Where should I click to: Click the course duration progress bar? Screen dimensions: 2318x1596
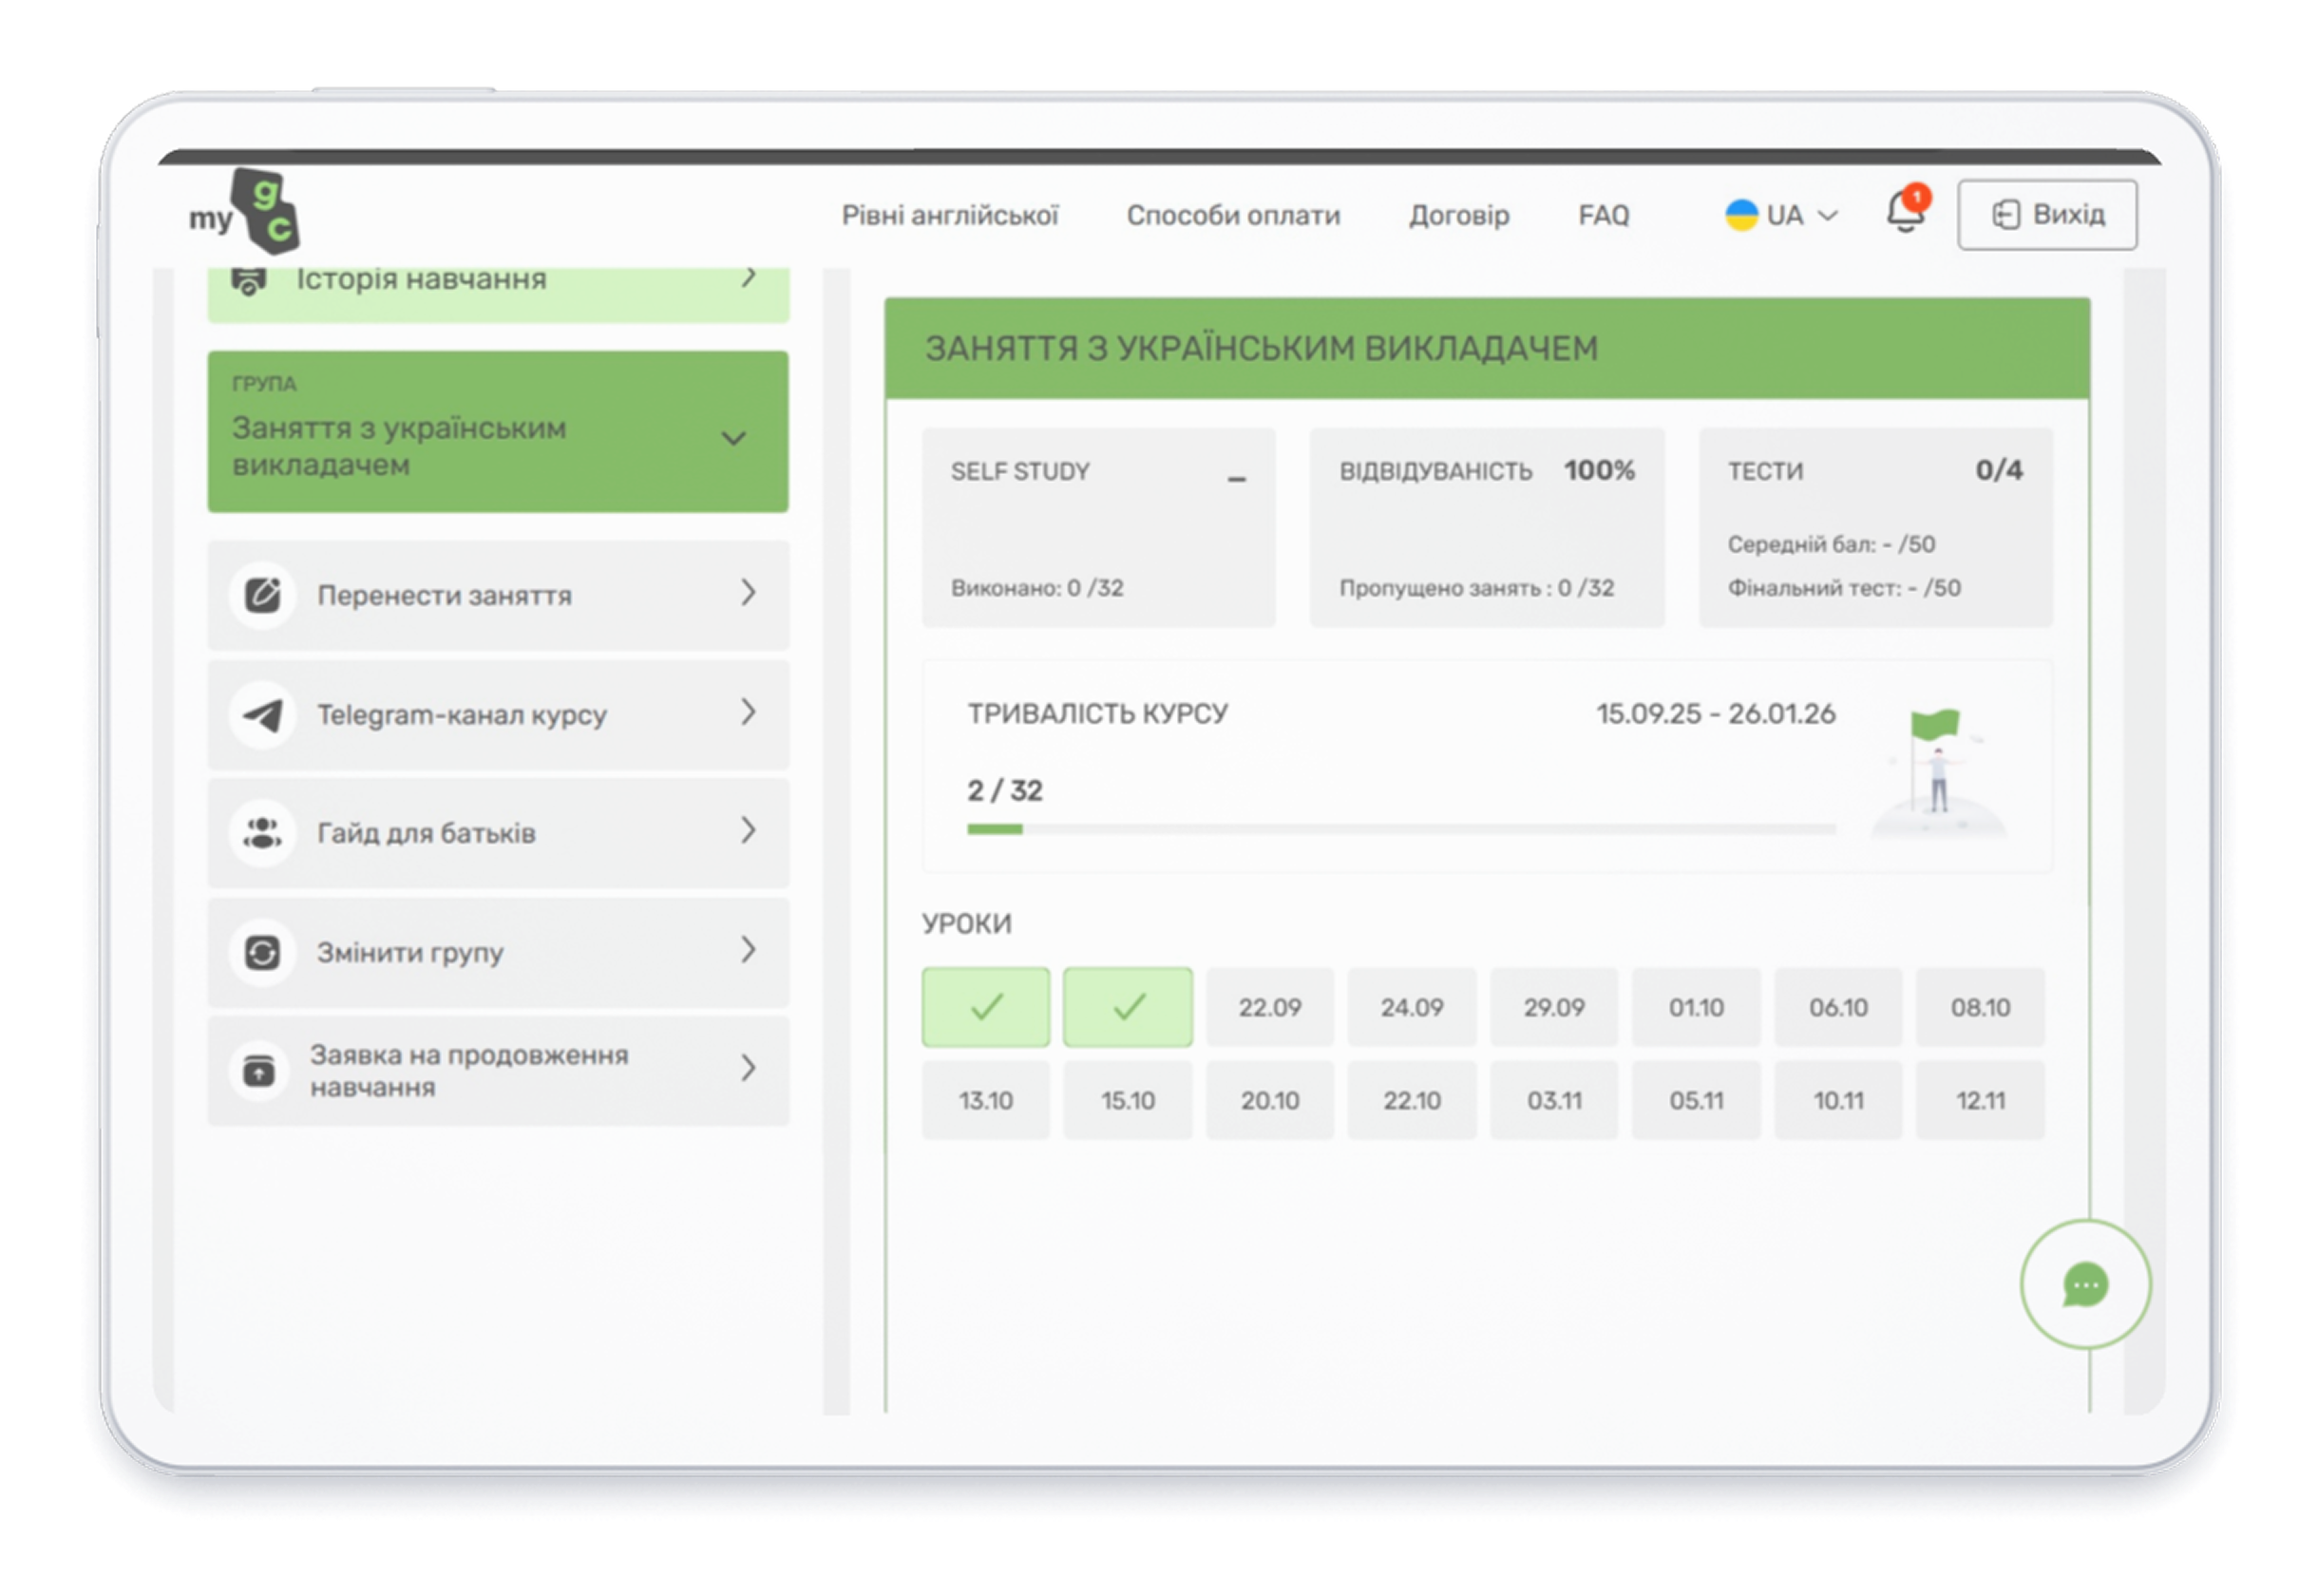(1400, 829)
